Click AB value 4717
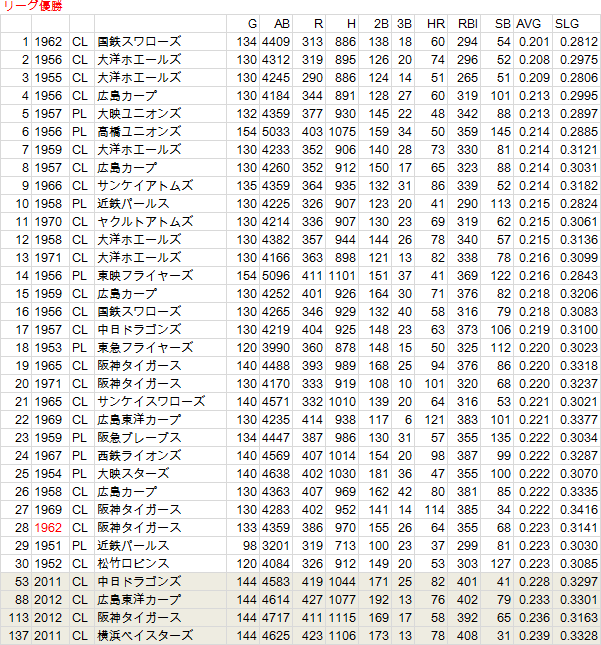The image size is (601, 645). pos(276,617)
